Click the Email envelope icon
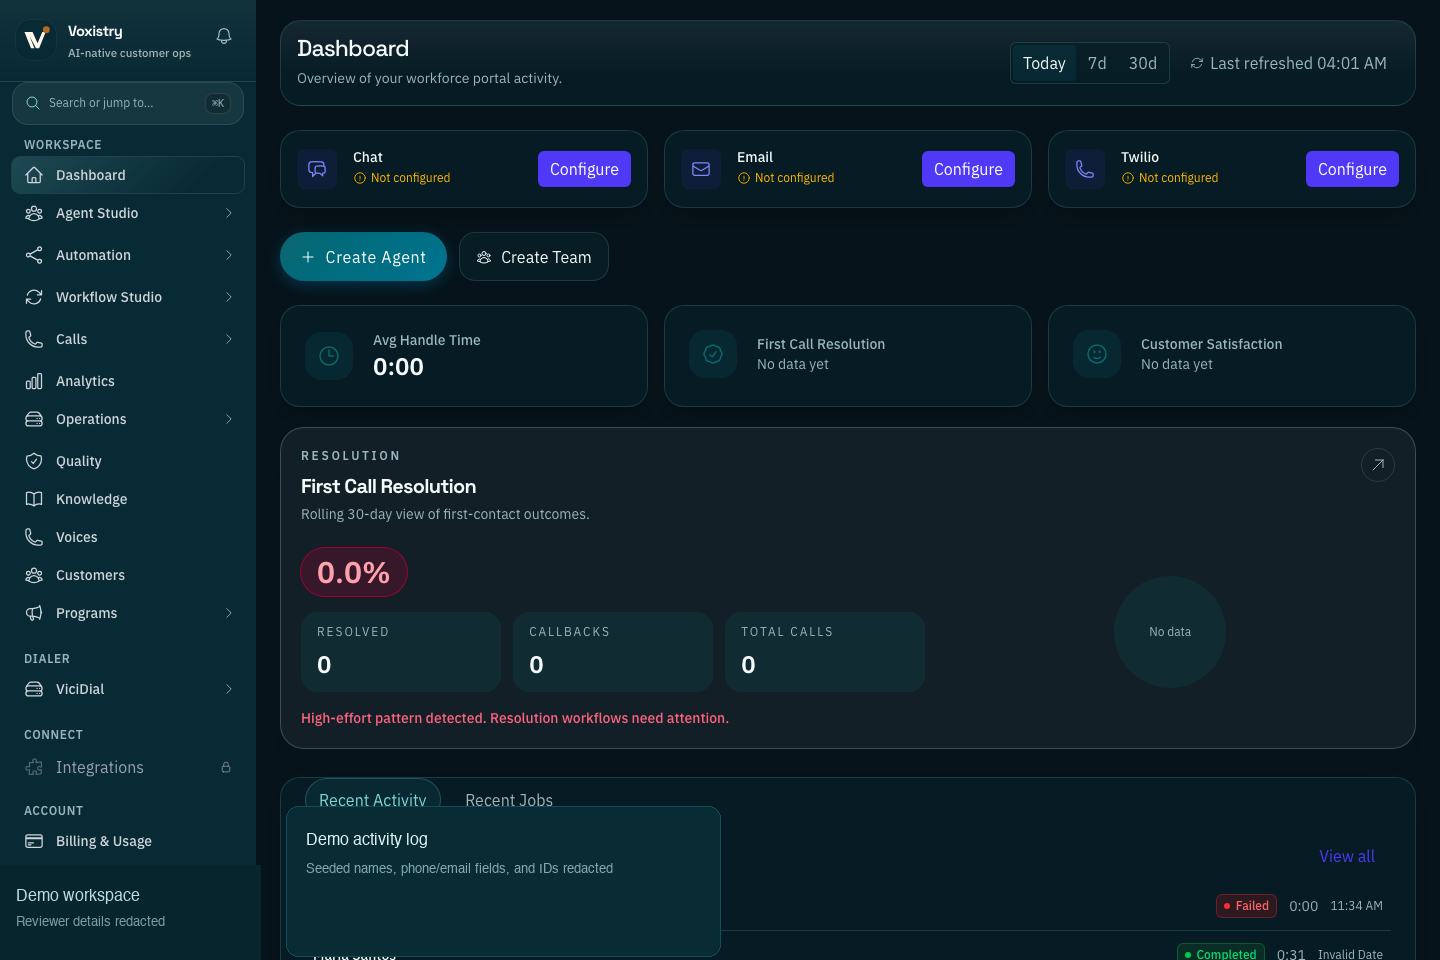Viewport: 1440px width, 960px height. coord(701,169)
